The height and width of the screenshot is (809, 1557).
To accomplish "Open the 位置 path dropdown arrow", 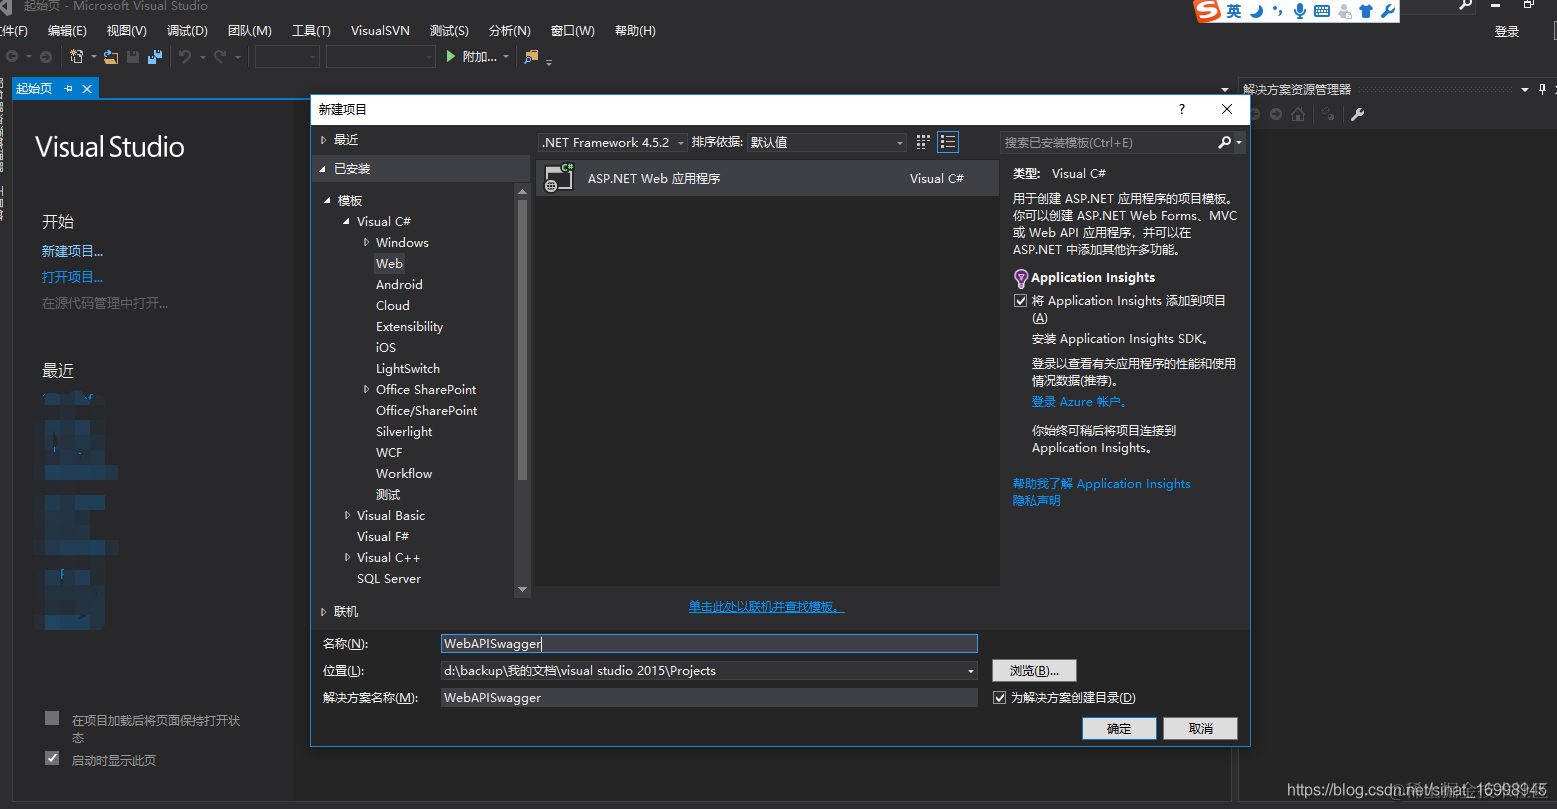I will [x=970, y=671].
